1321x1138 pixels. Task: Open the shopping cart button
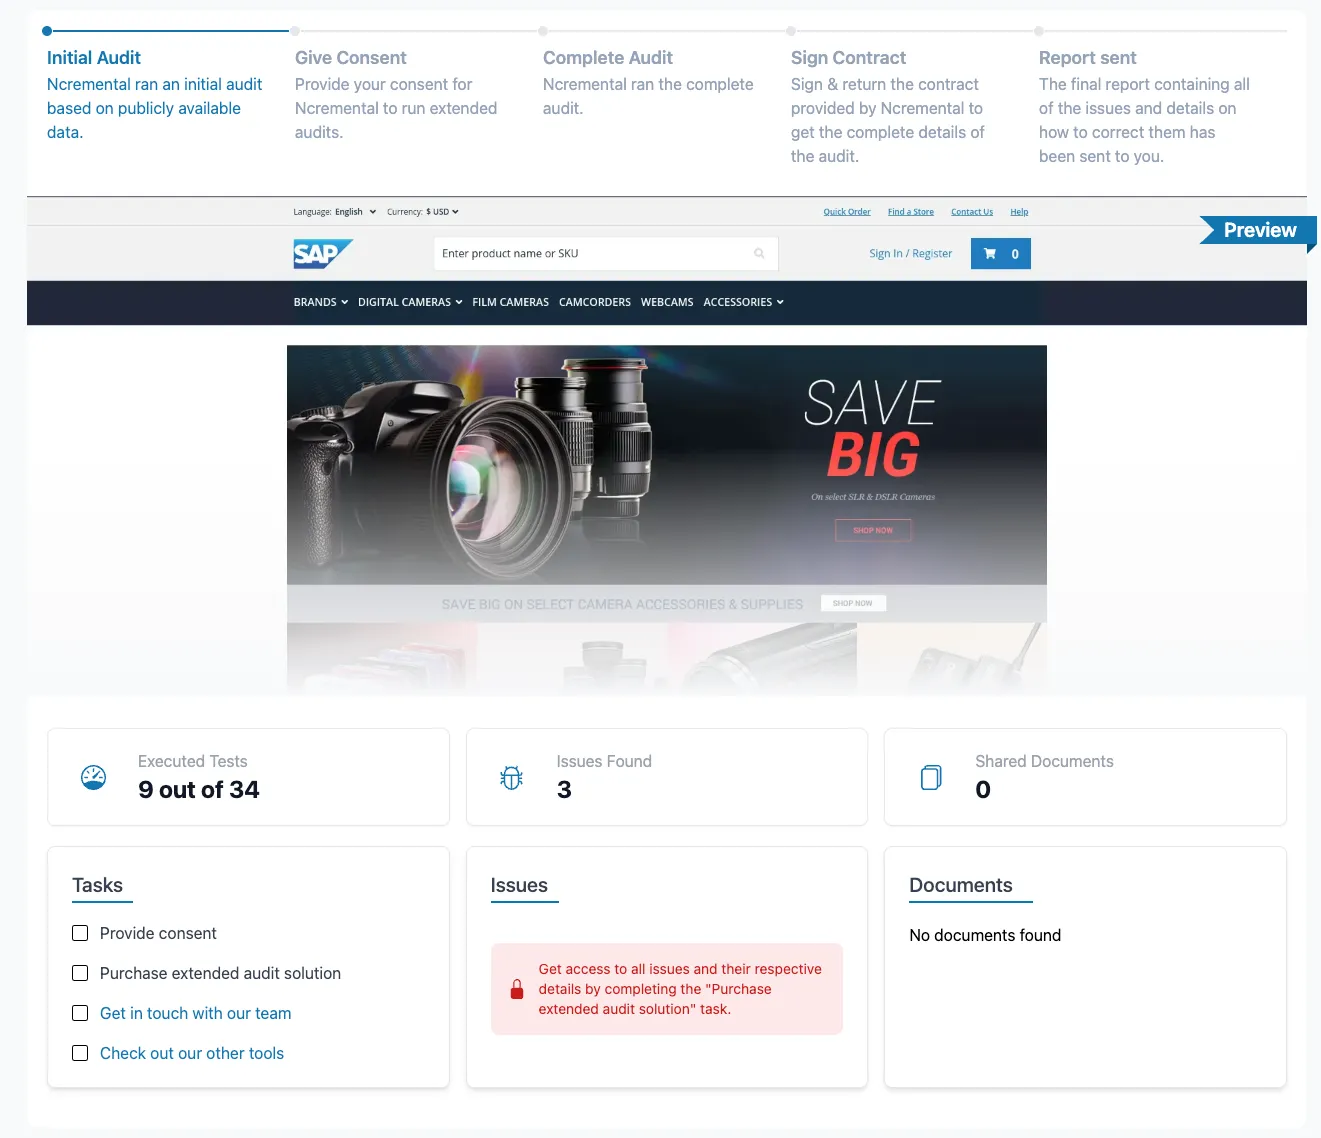pos(1000,254)
